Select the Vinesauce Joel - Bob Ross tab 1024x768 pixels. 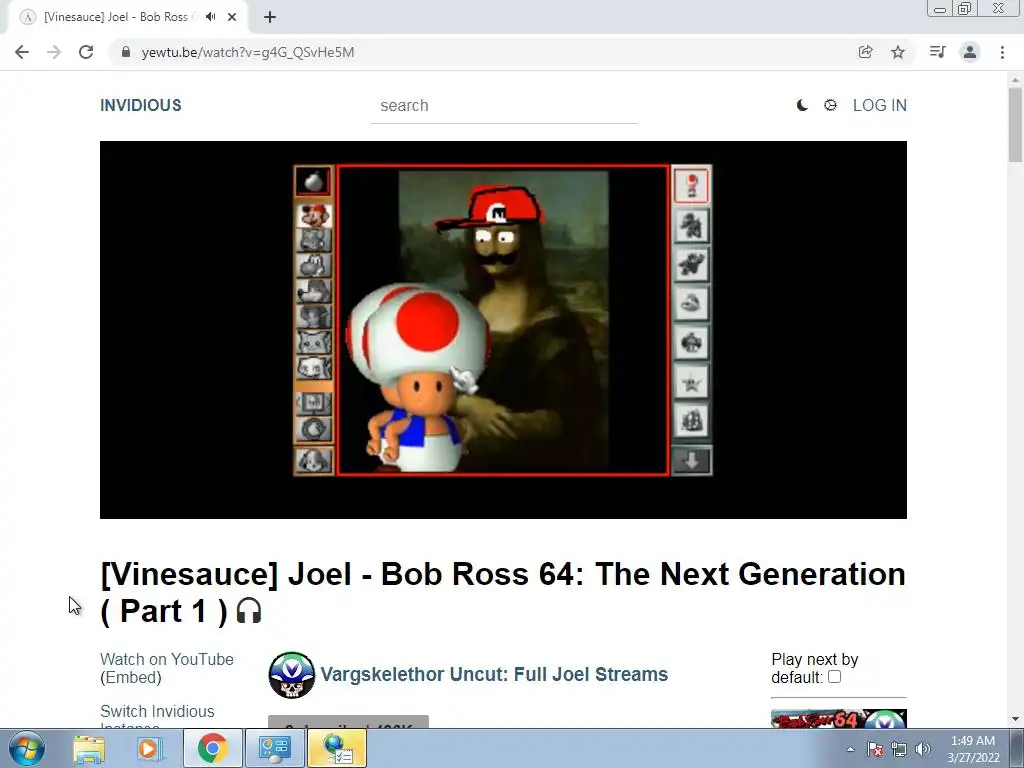(x=116, y=17)
